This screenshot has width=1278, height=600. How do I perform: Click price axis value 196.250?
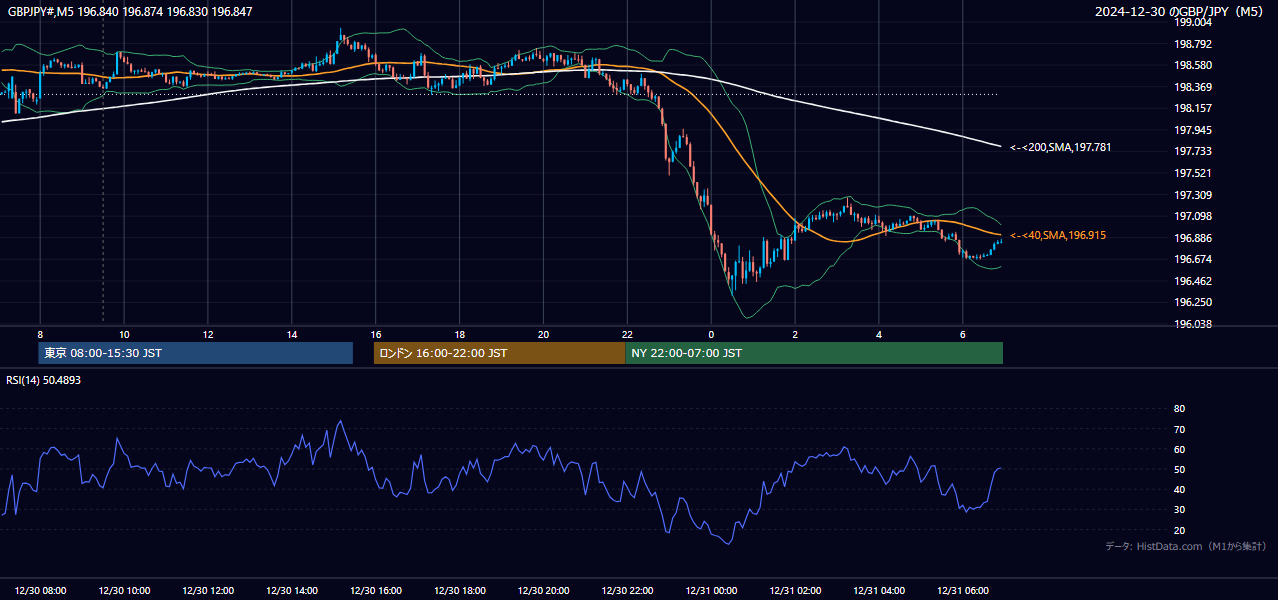(x=1192, y=302)
